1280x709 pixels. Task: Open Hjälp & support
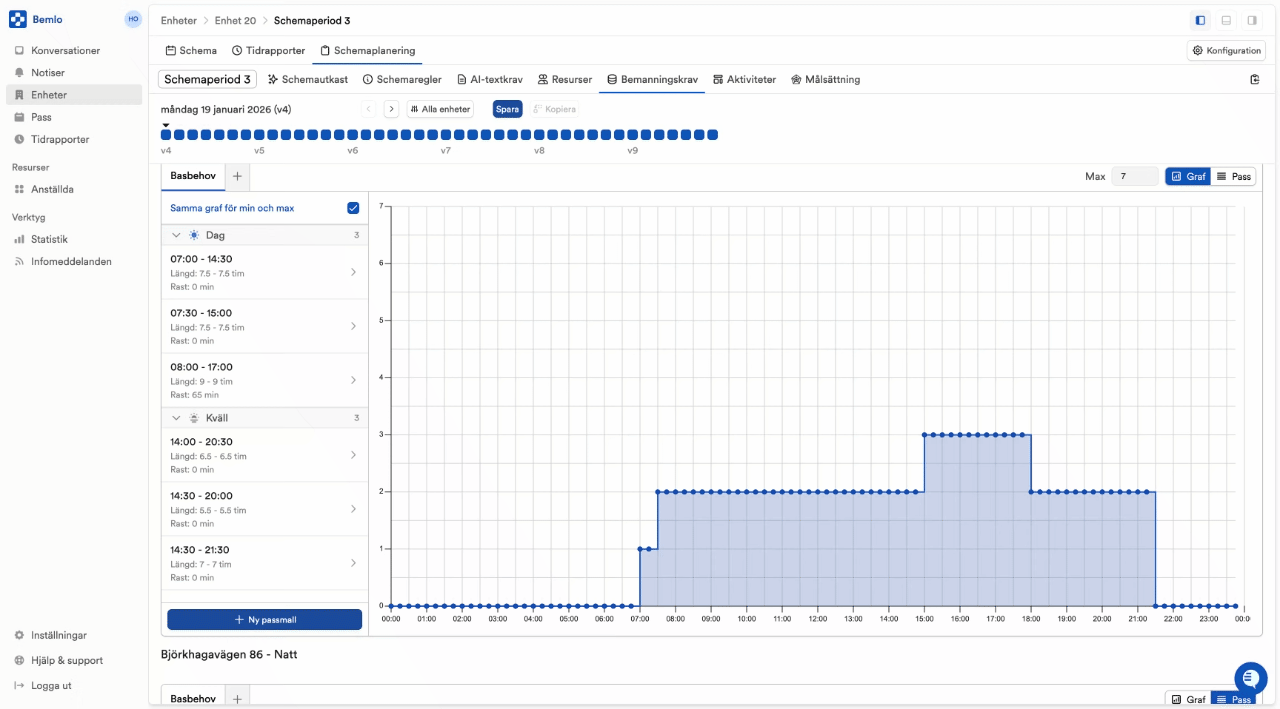(66, 660)
